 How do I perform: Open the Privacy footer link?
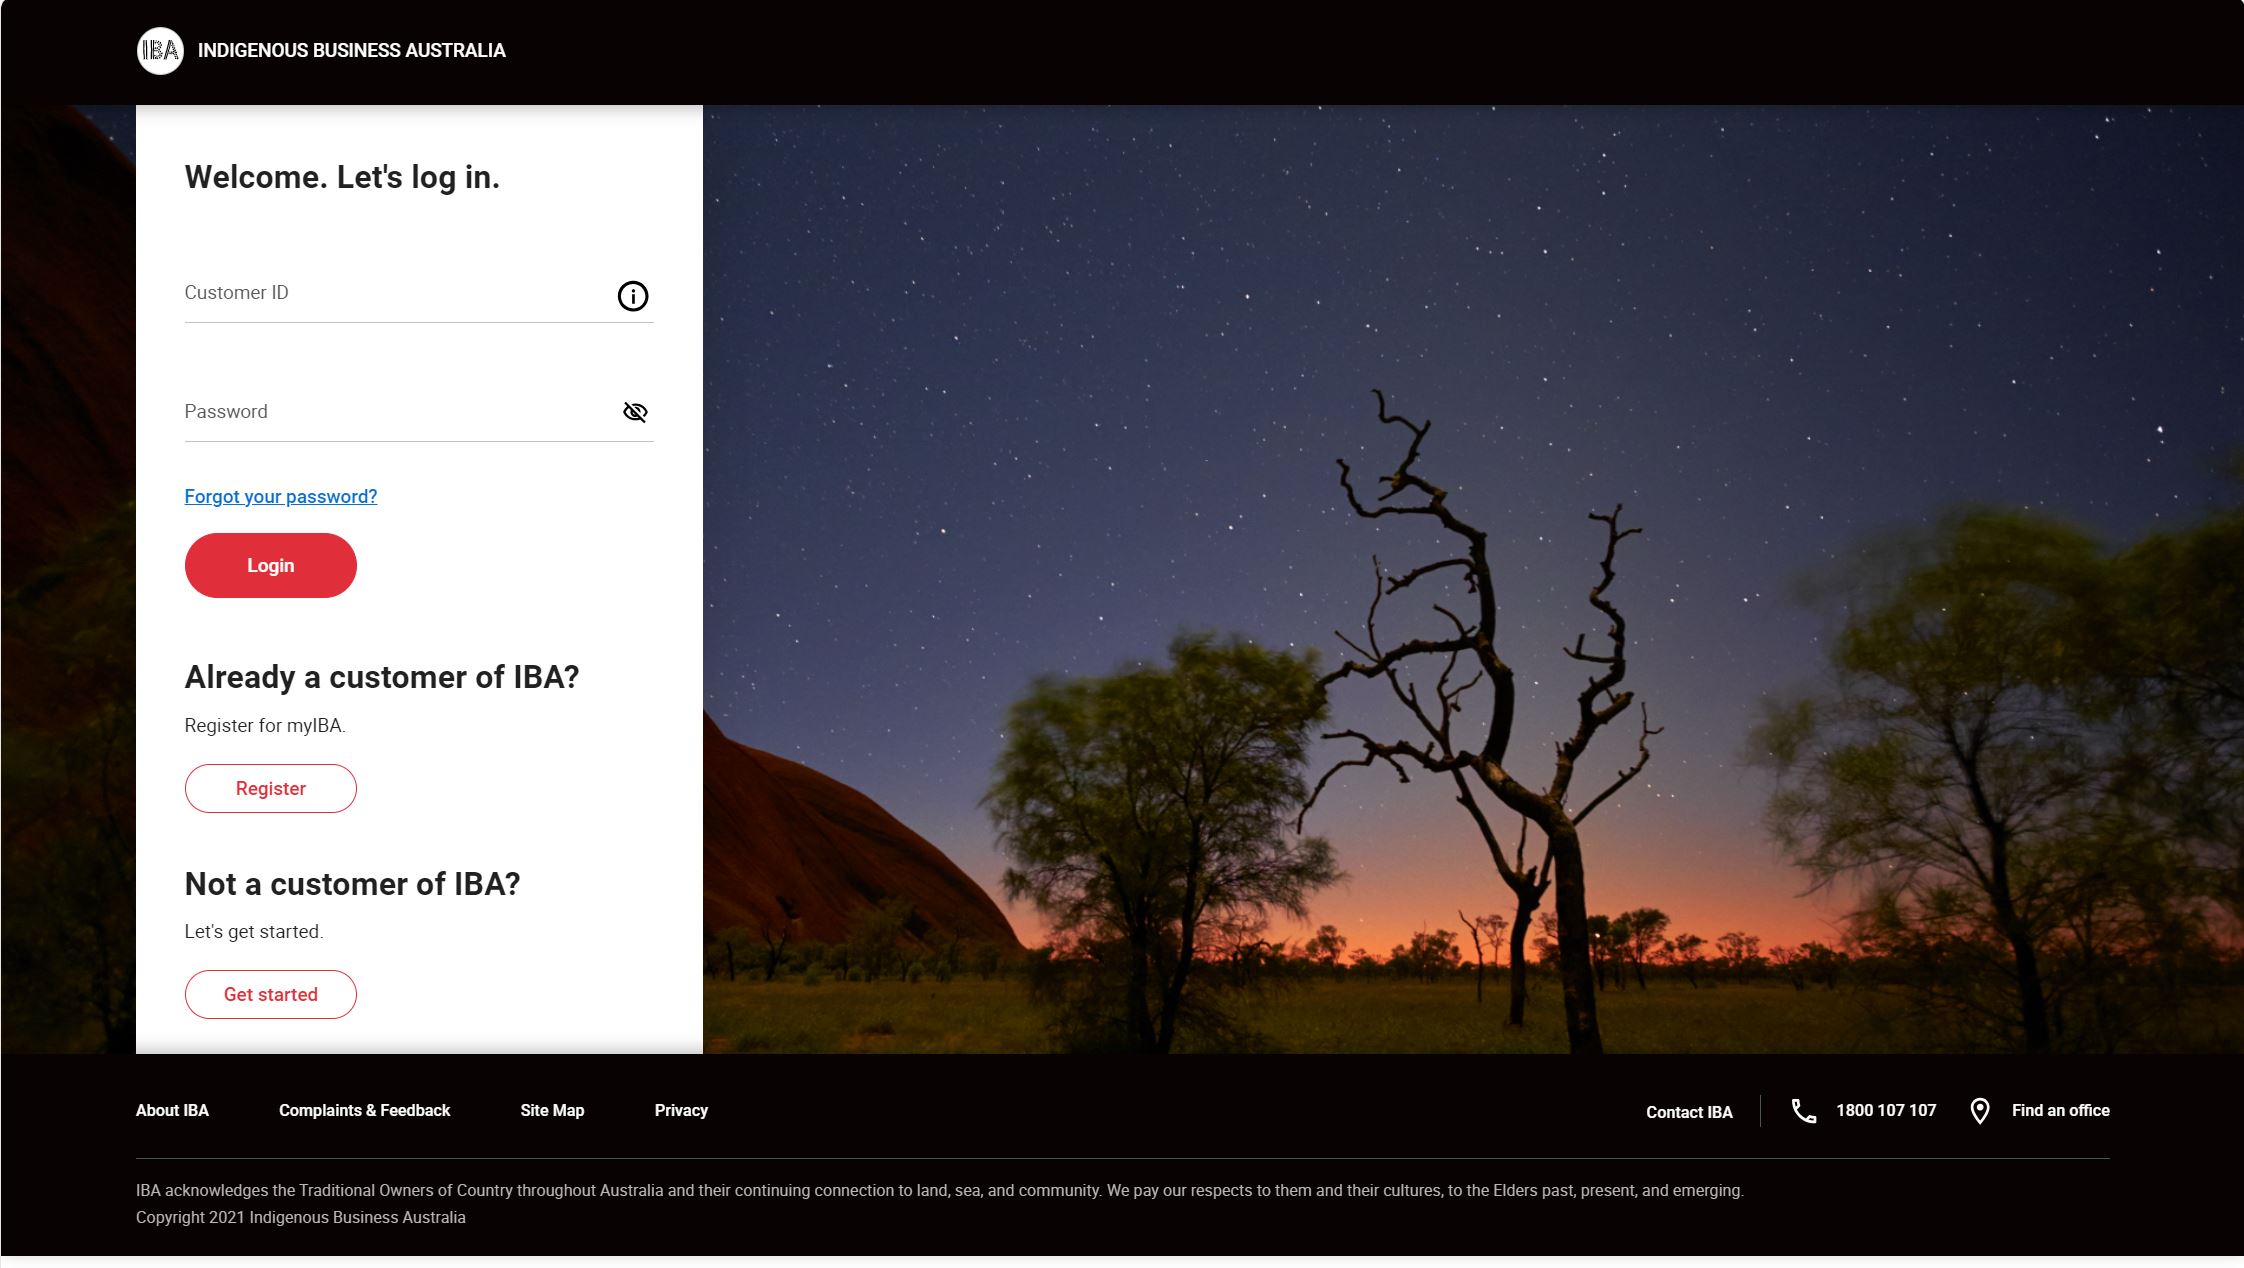681,1110
